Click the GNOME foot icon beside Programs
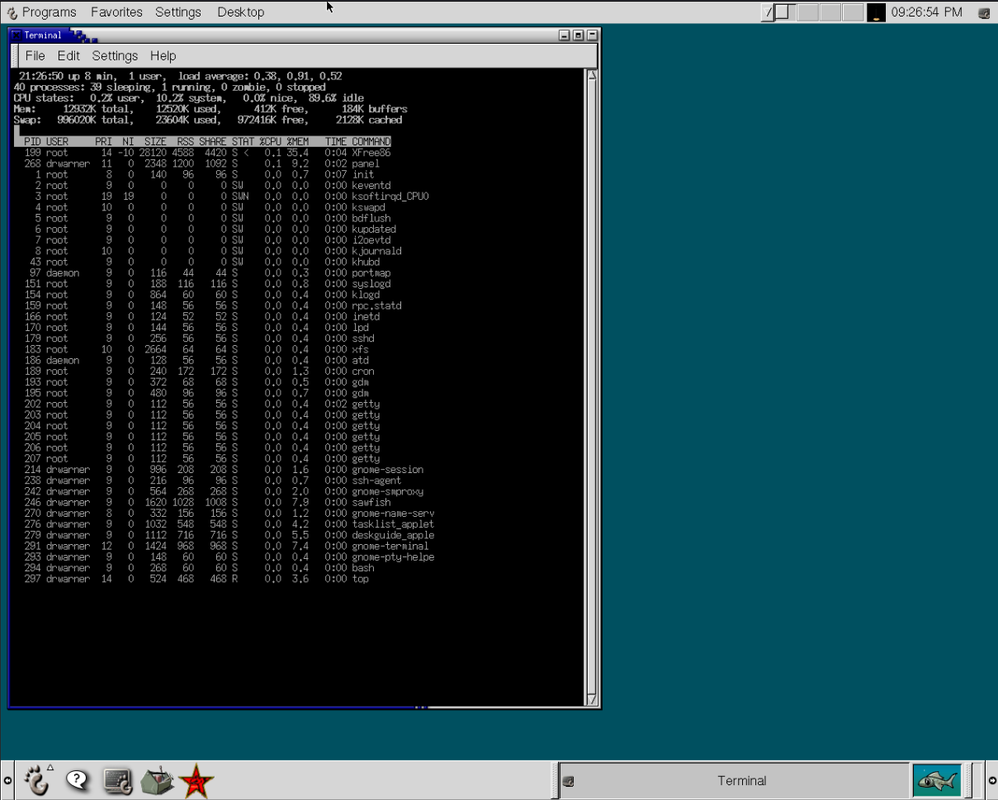The image size is (998, 800). click(x=11, y=13)
